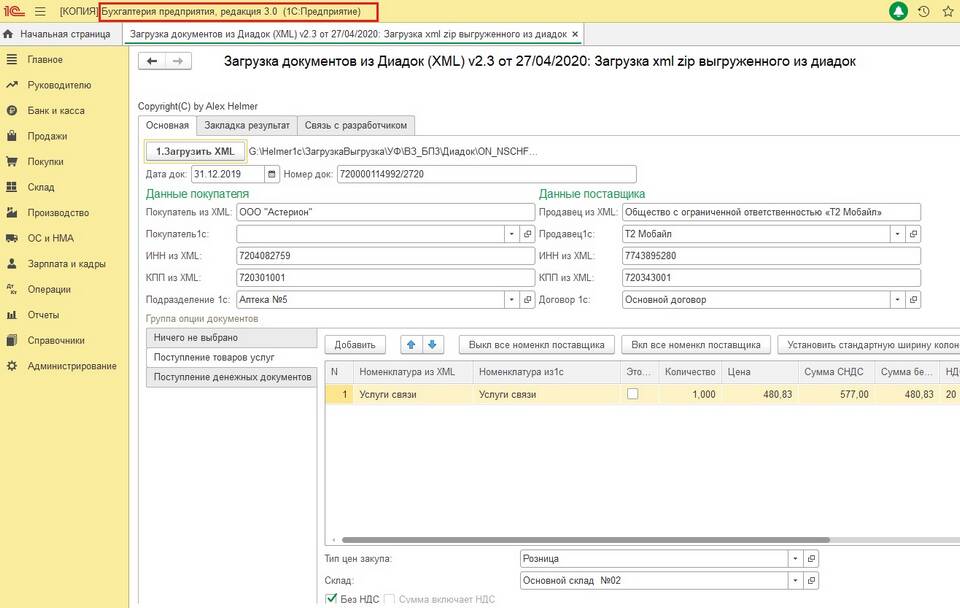Move table row up with blue arrow

(411, 345)
